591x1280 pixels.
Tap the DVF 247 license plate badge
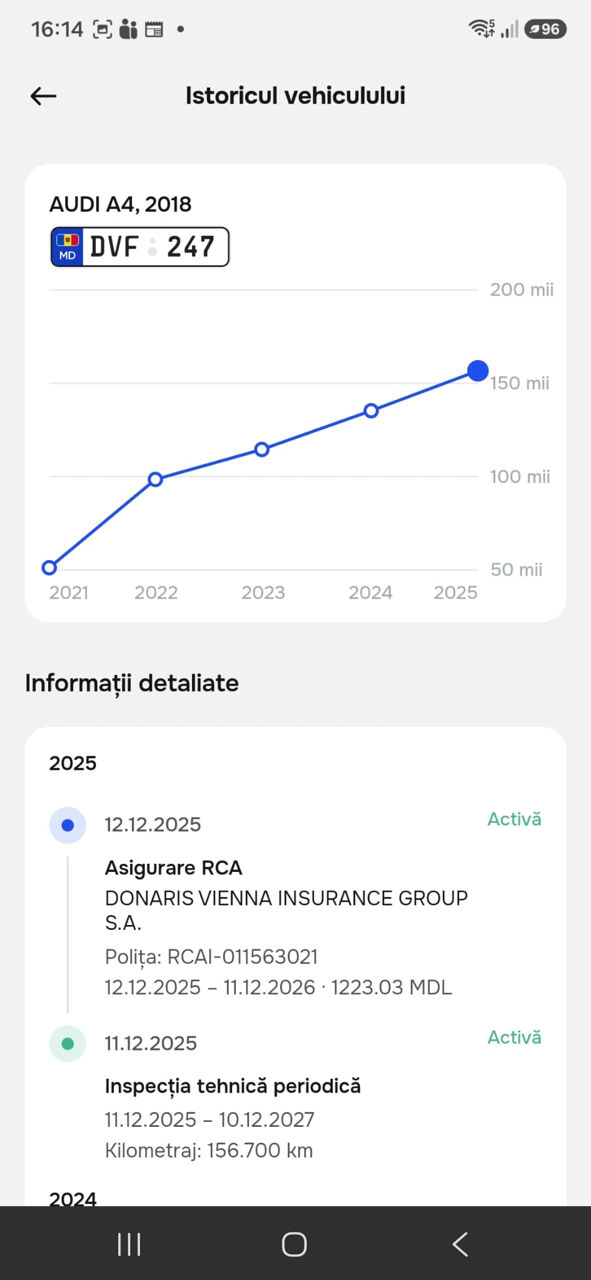pyautogui.click(x=140, y=246)
